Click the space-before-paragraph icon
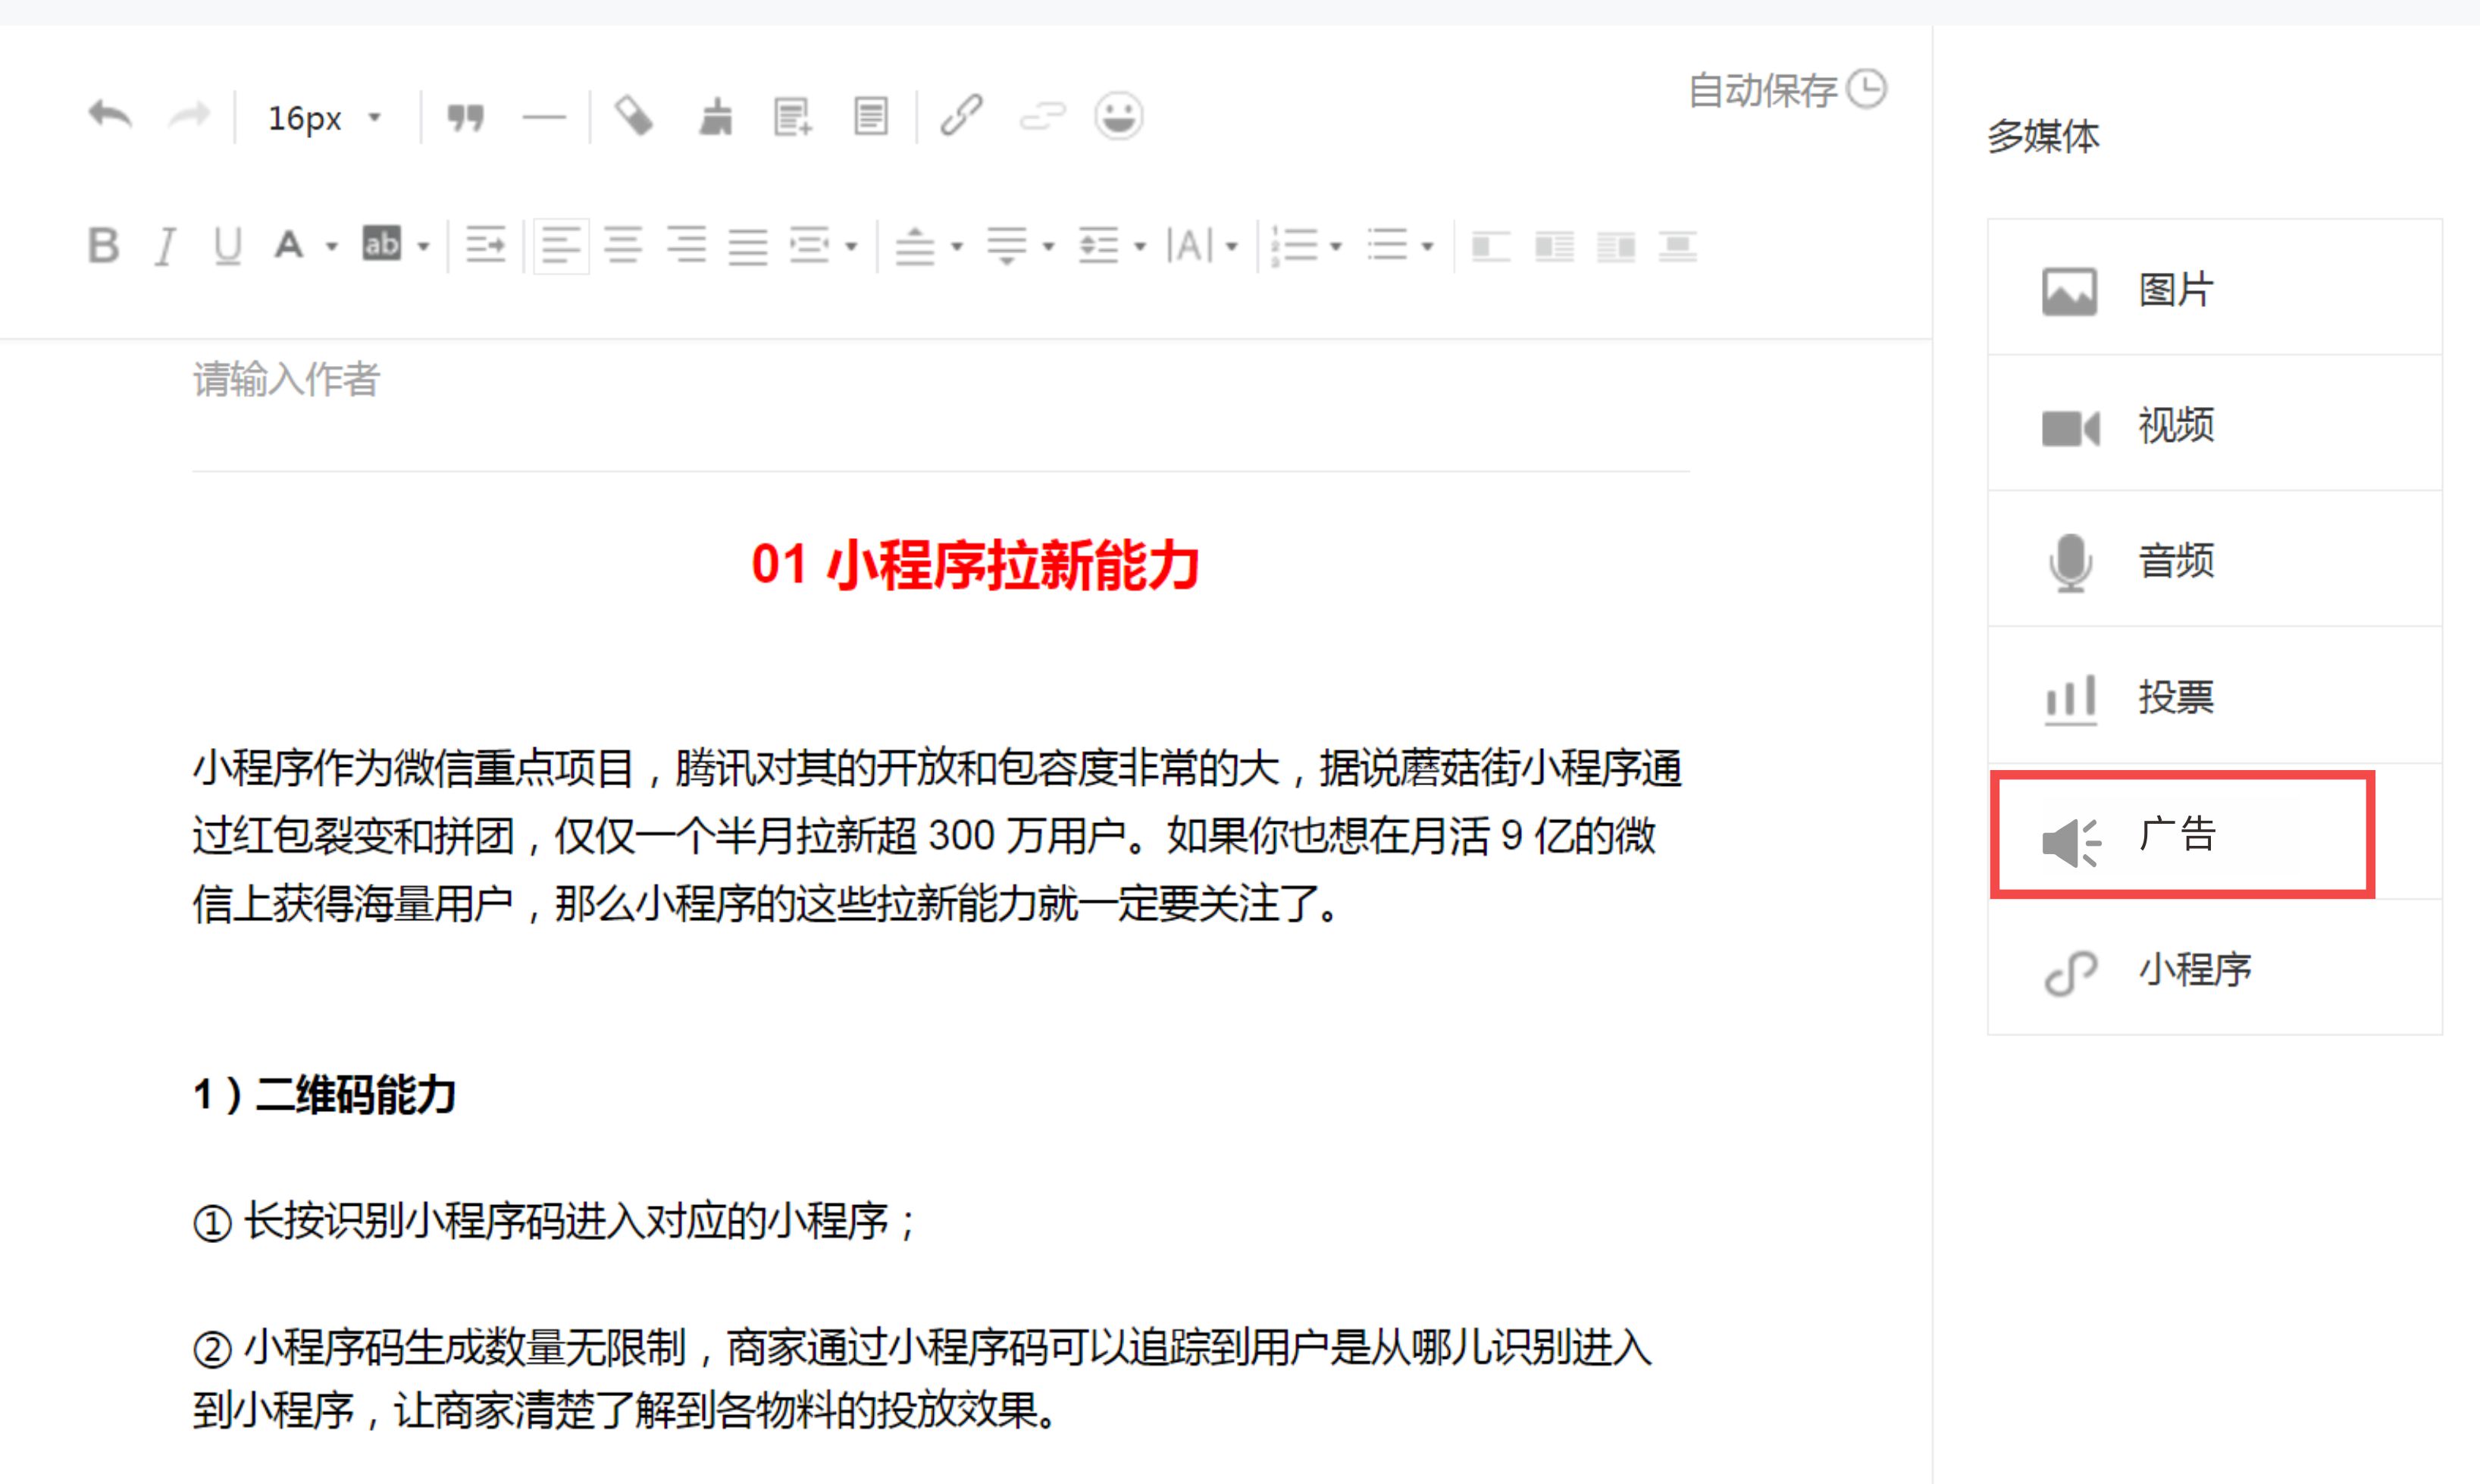Viewport: 2480px width, 1484px height. (915, 246)
